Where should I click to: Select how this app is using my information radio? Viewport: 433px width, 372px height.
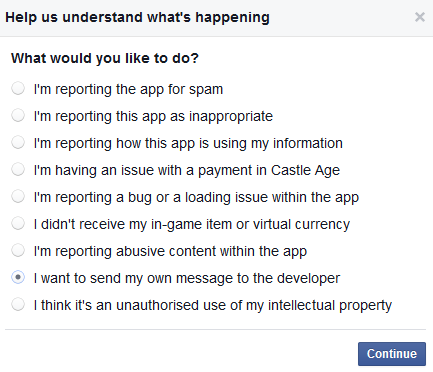(x=18, y=143)
